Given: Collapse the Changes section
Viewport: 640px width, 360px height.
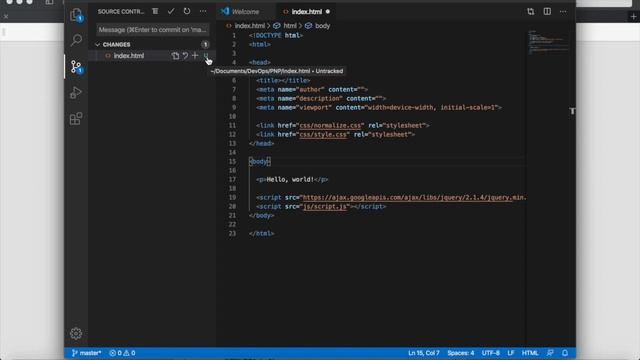Looking at the screenshot, I should tap(116, 44).
